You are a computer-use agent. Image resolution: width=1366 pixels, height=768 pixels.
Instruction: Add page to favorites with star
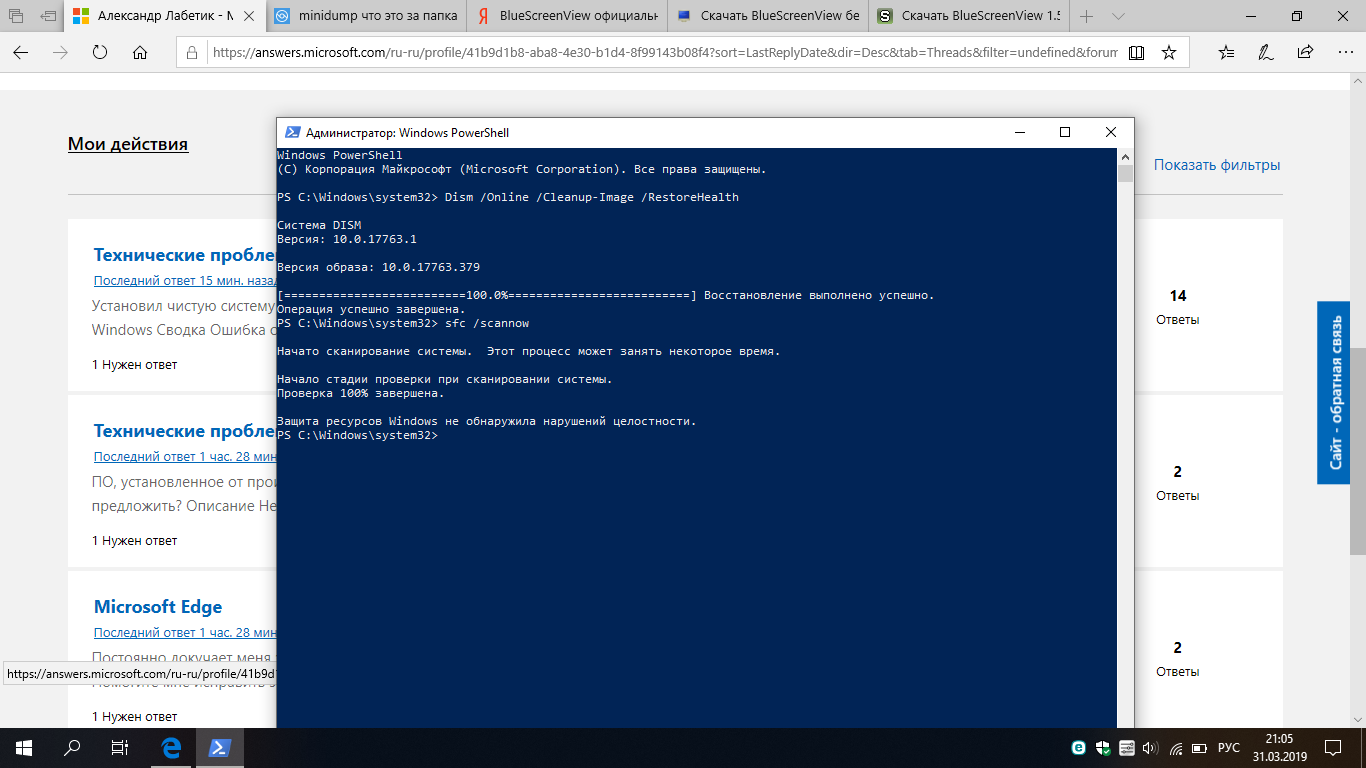(x=1169, y=52)
